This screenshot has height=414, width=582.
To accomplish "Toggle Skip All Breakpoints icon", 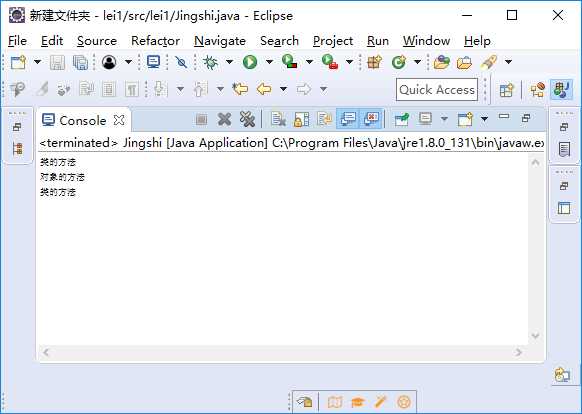I will click(x=181, y=62).
